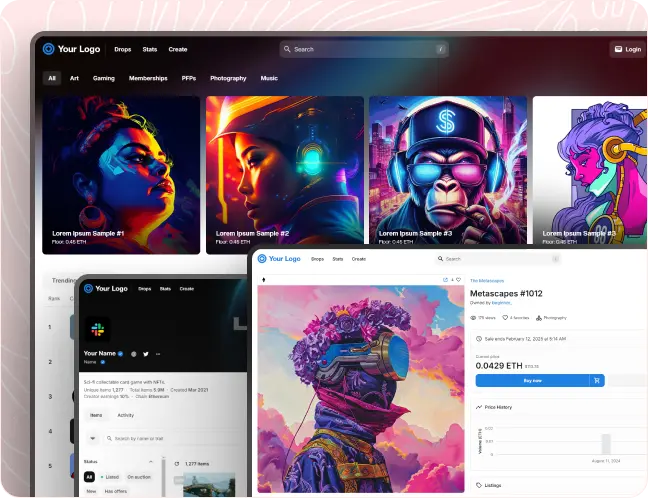The width and height of the screenshot is (648, 498).
Task: Open the website globe icon on profile
Action: [133, 354]
